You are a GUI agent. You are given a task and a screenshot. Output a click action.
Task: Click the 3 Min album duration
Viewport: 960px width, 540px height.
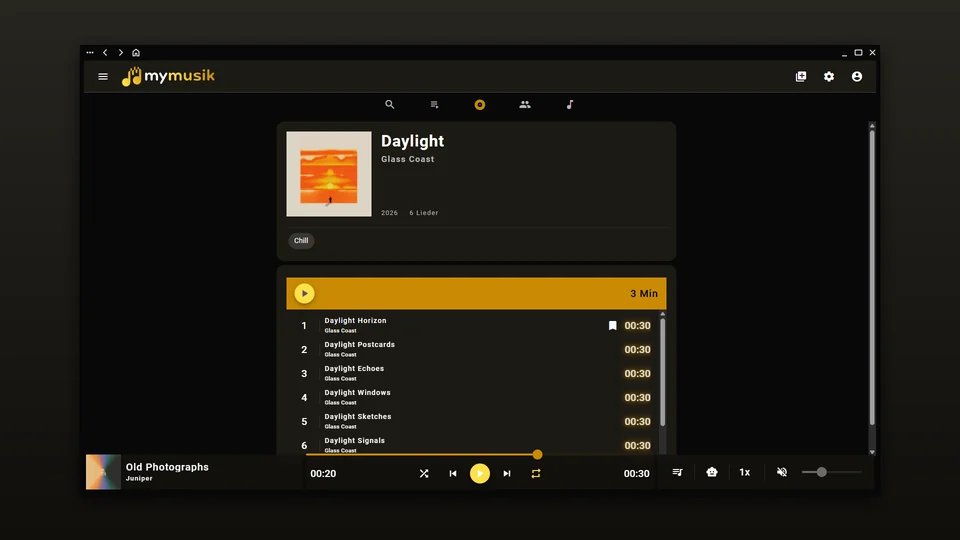click(644, 294)
